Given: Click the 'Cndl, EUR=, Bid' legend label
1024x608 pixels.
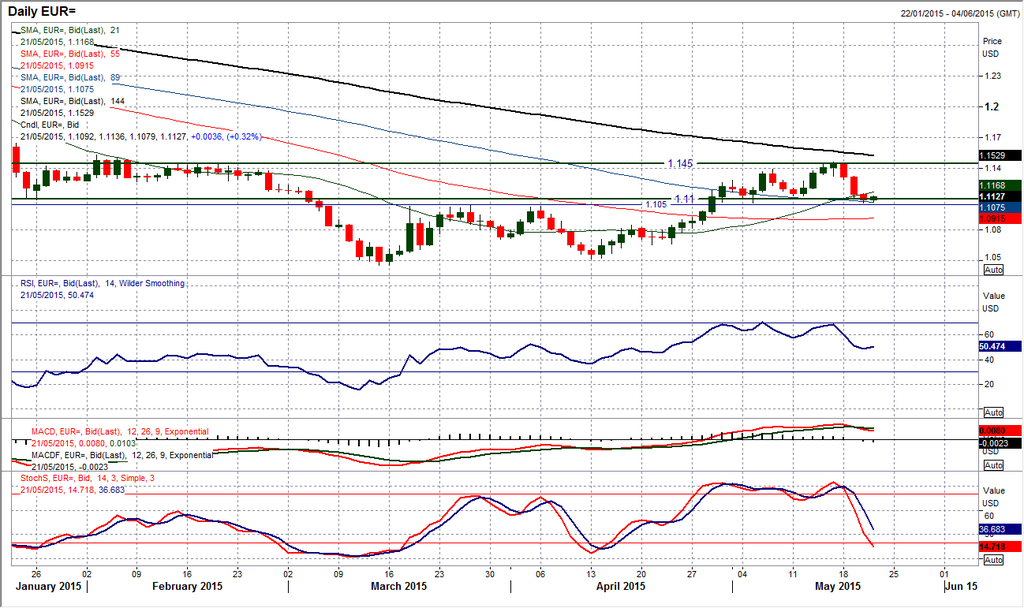Looking at the screenshot, I should (x=50, y=124).
